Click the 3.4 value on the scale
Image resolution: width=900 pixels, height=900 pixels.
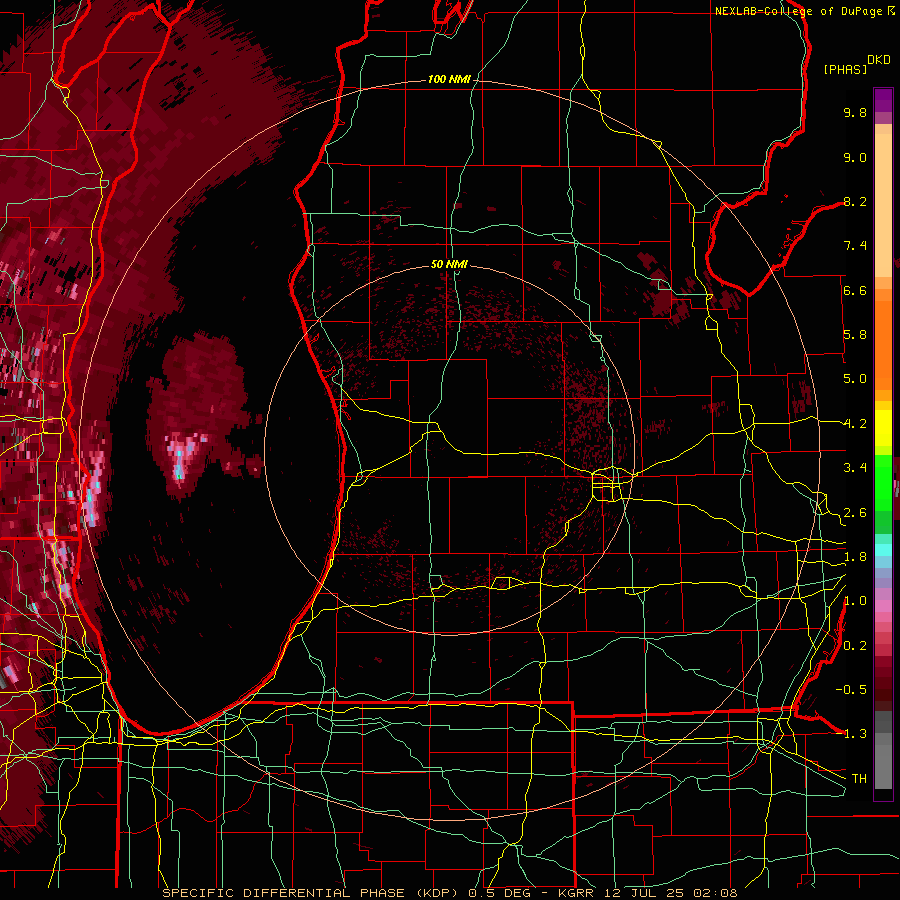(x=855, y=468)
